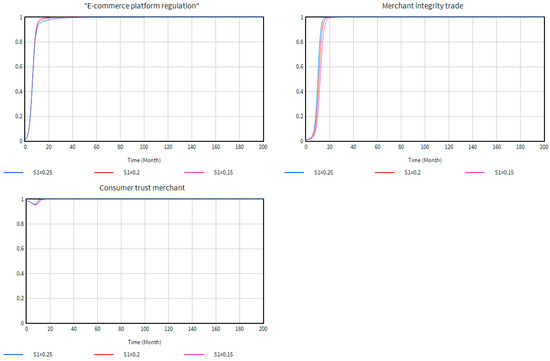
Task: Click the "E-commerce platform regulation" chart title
Action: point(141,6)
